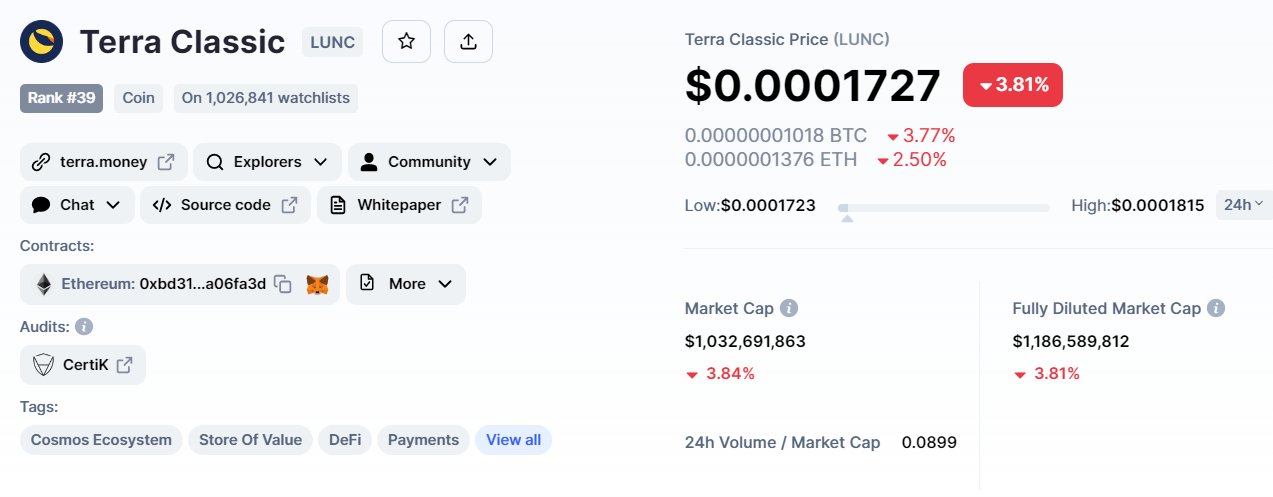This screenshot has height=497, width=1273.
Task: Expand the Explorers dropdown
Action: click(x=267, y=162)
